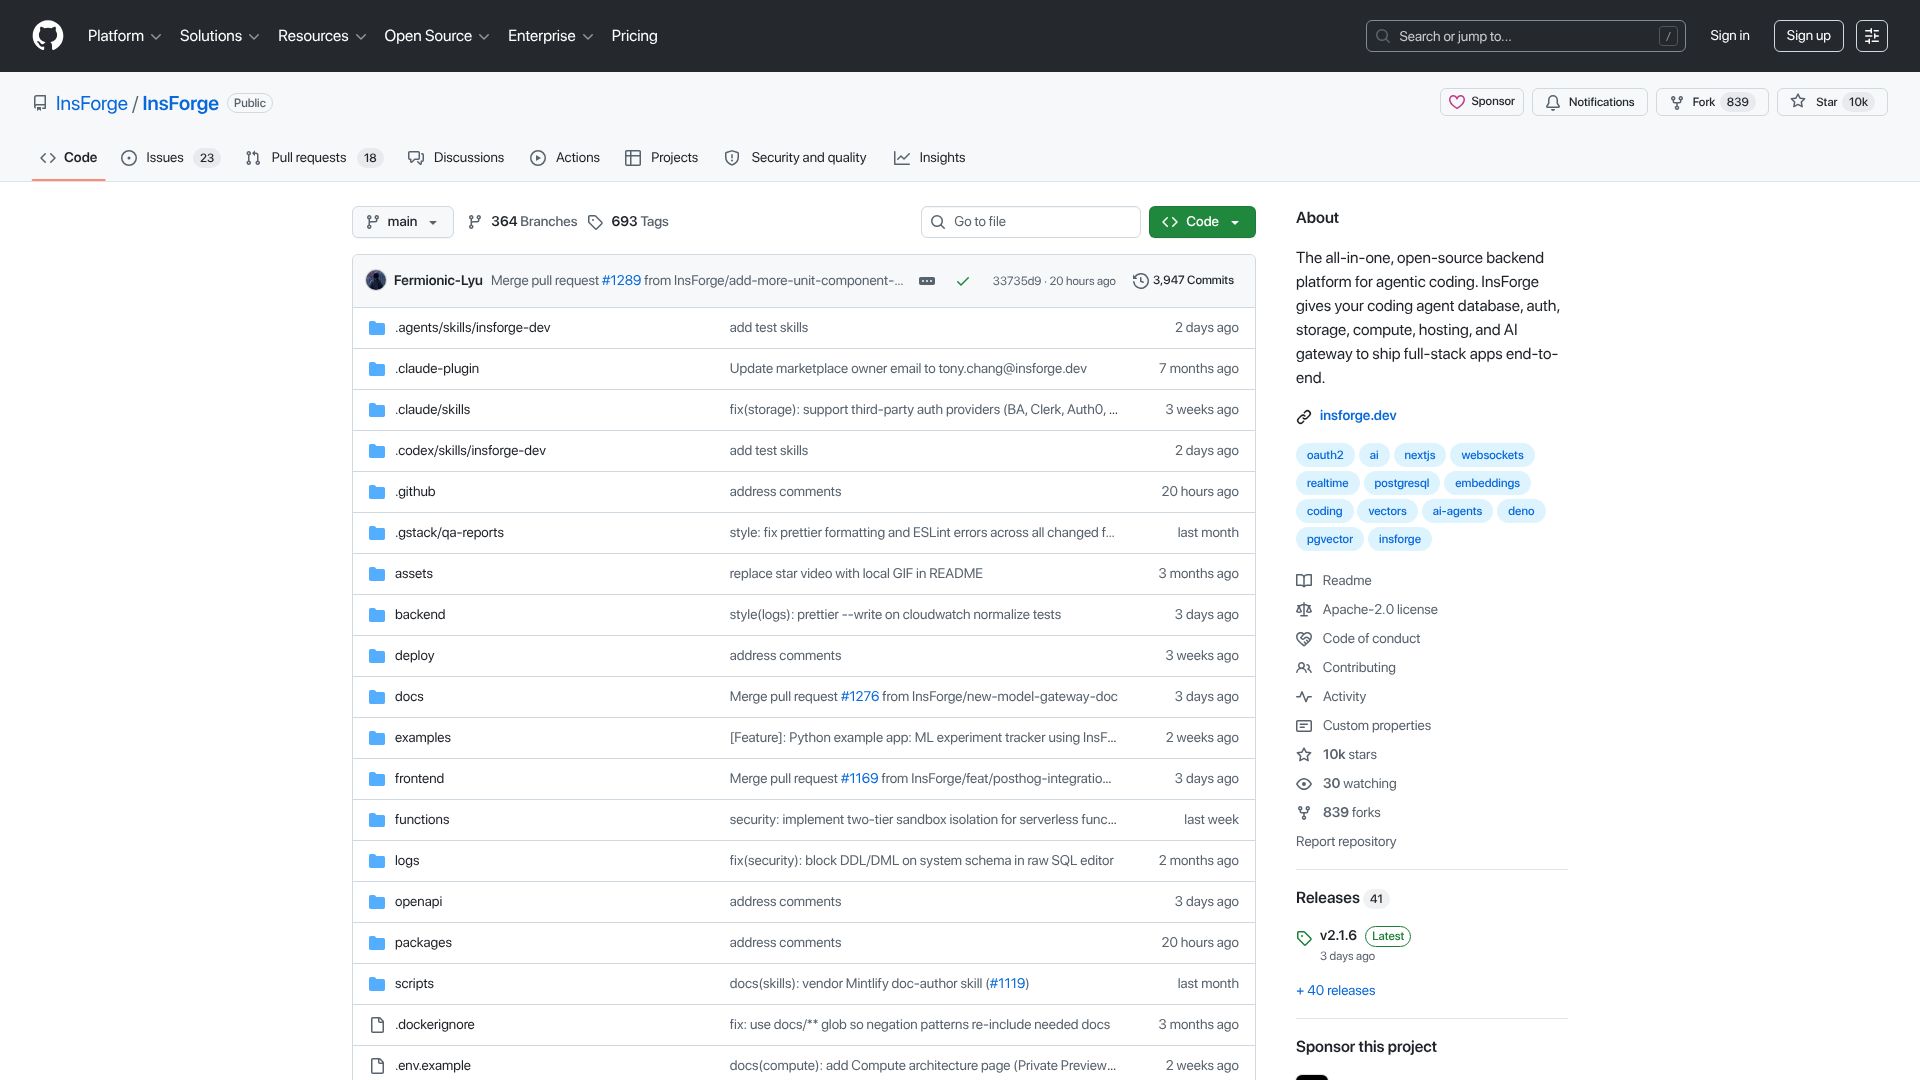Viewport: 1920px width, 1080px height.
Task: View the Apache-2.0 license
Action: point(1367,609)
